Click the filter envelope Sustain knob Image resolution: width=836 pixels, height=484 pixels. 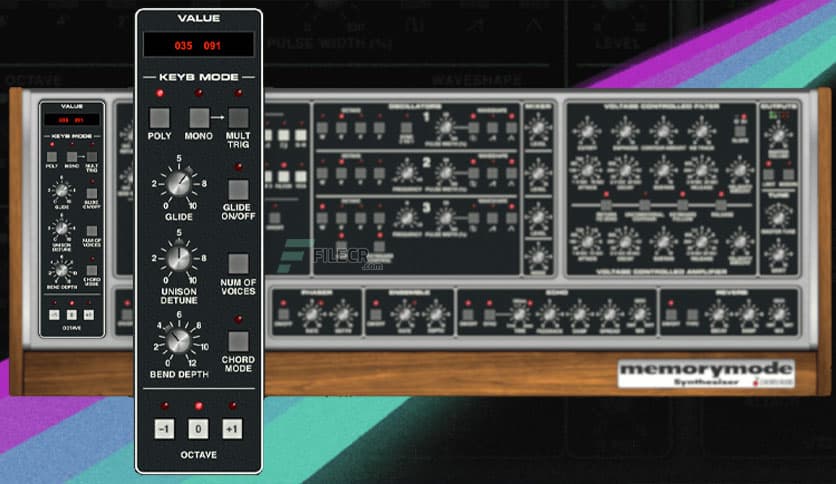(663, 171)
